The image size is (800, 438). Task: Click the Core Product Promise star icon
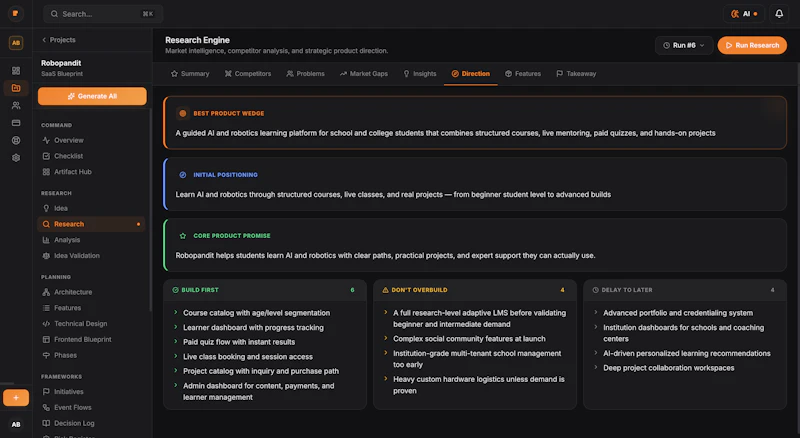(x=183, y=236)
